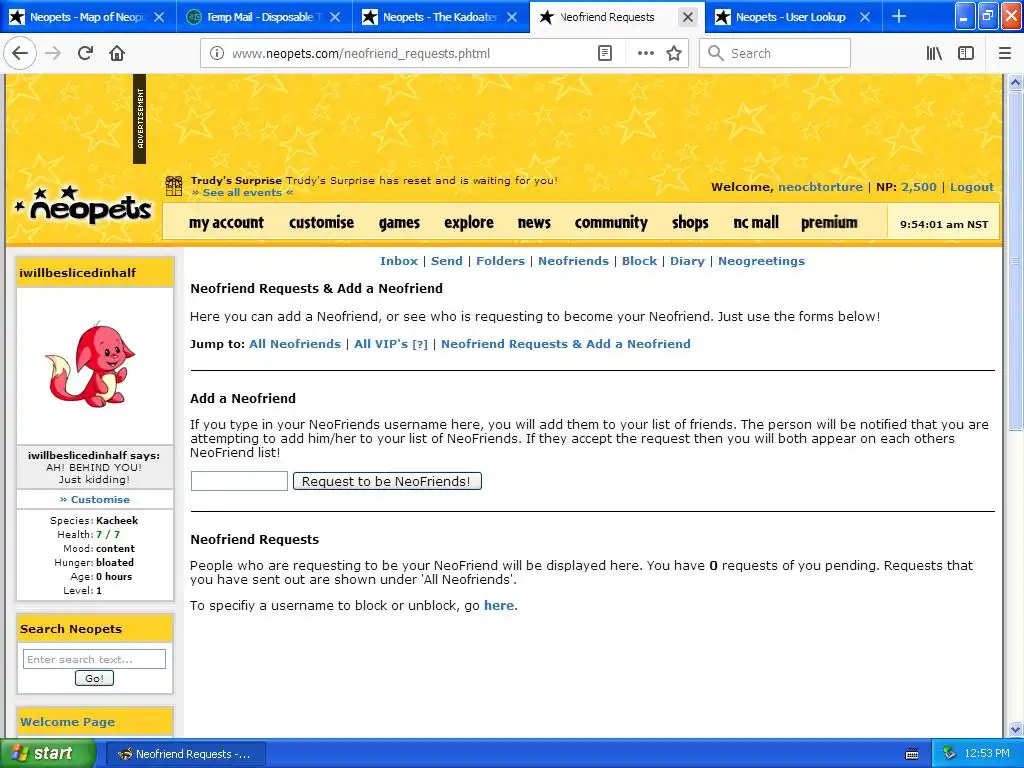Click the 'here' block username link
Viewport: 1024px width, 768px height.
coord(499,605)
